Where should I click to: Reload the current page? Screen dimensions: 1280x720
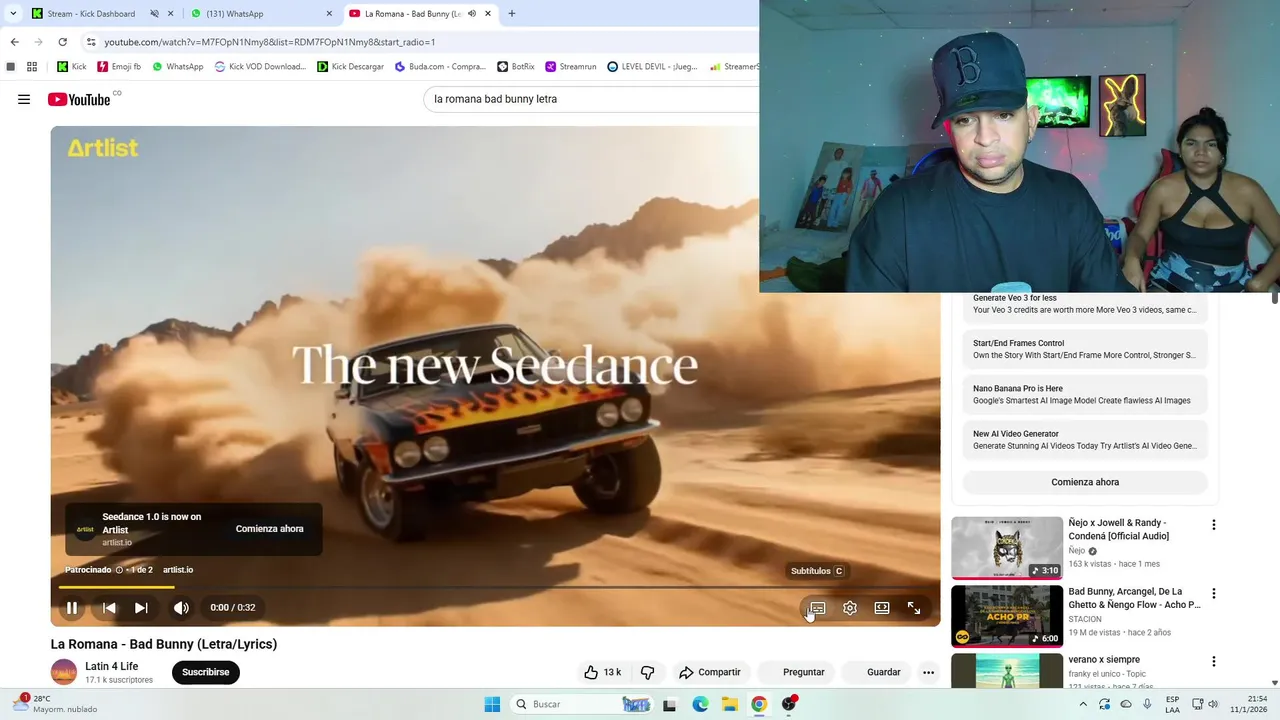[62, 42]
